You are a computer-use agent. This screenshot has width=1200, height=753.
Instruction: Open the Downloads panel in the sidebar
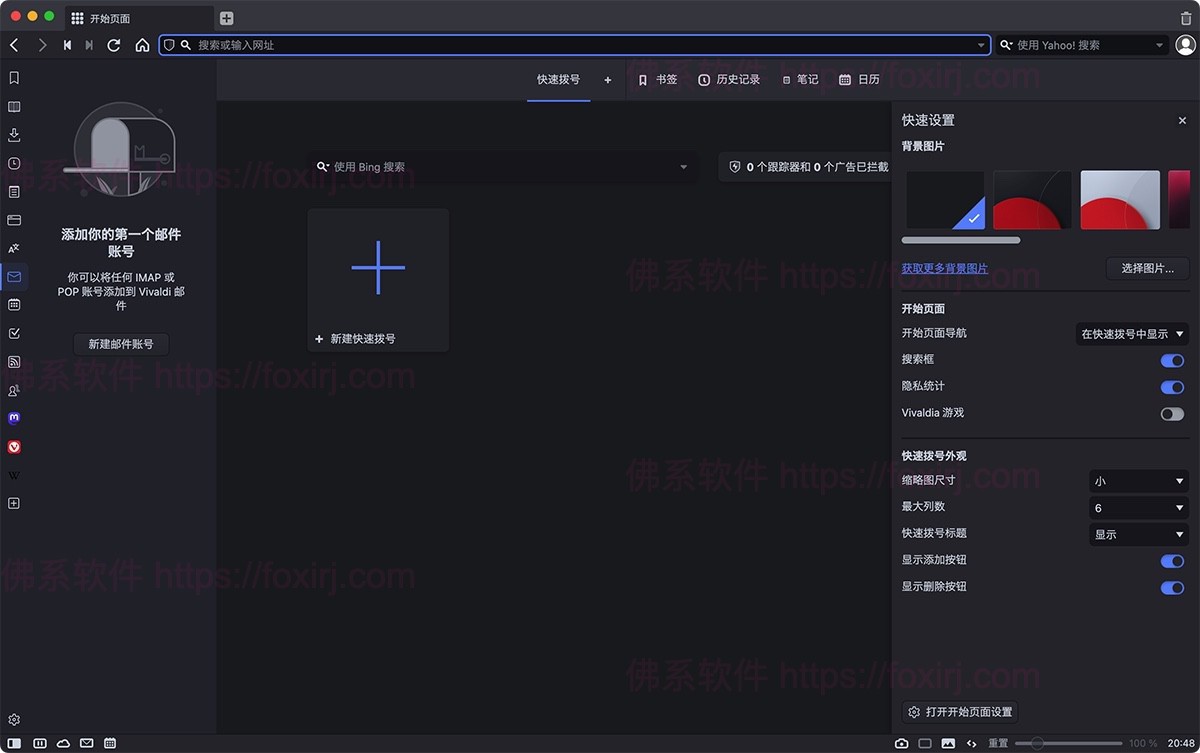(14, 135)
